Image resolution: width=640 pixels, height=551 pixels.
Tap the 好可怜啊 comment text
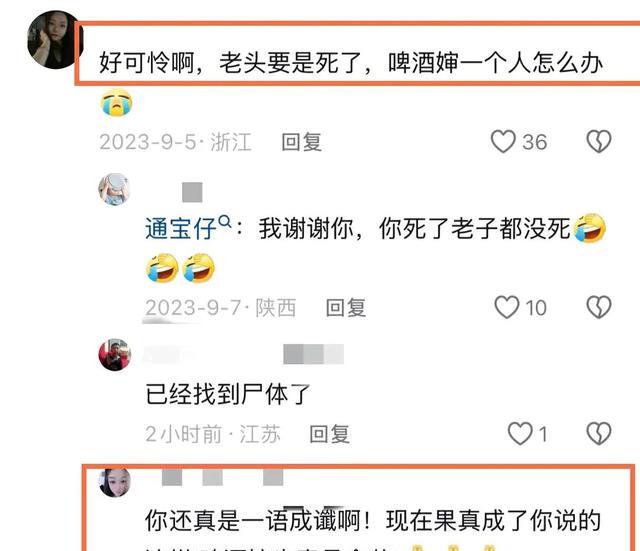coord(351,63)
